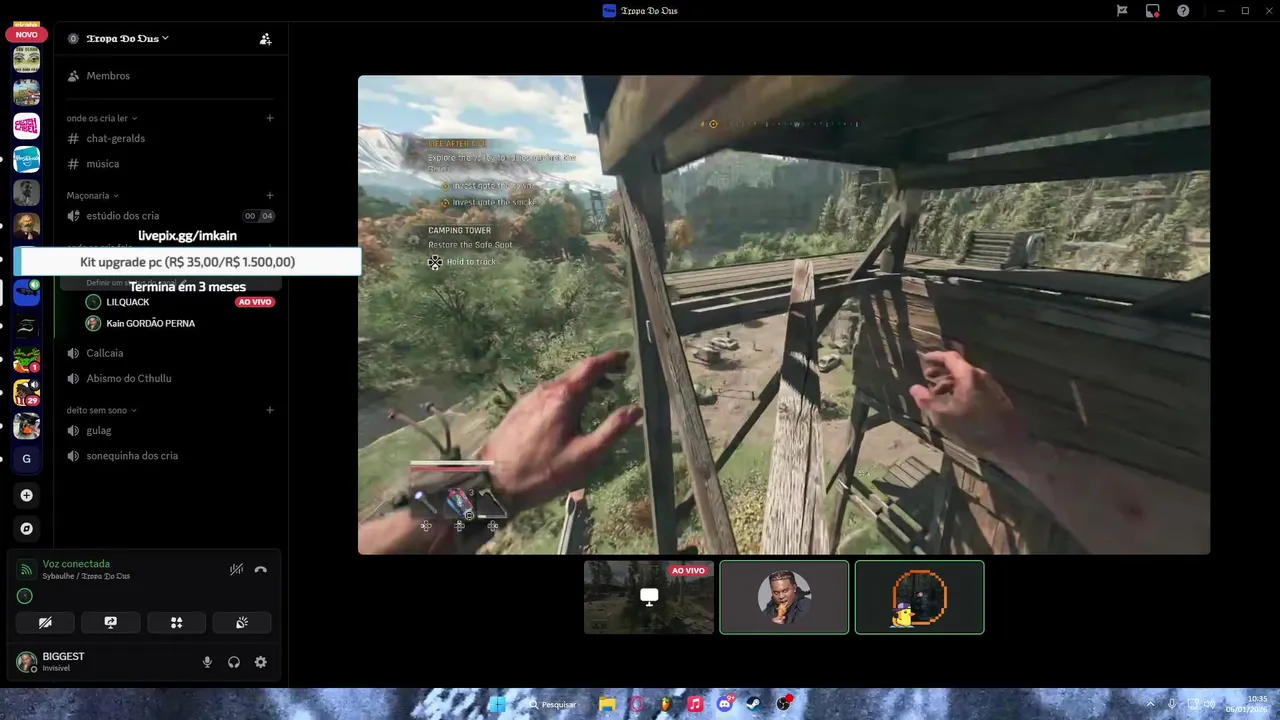Open the Tropa Do Dus server dropdown
1280x720 pixels.
point(126,38)
